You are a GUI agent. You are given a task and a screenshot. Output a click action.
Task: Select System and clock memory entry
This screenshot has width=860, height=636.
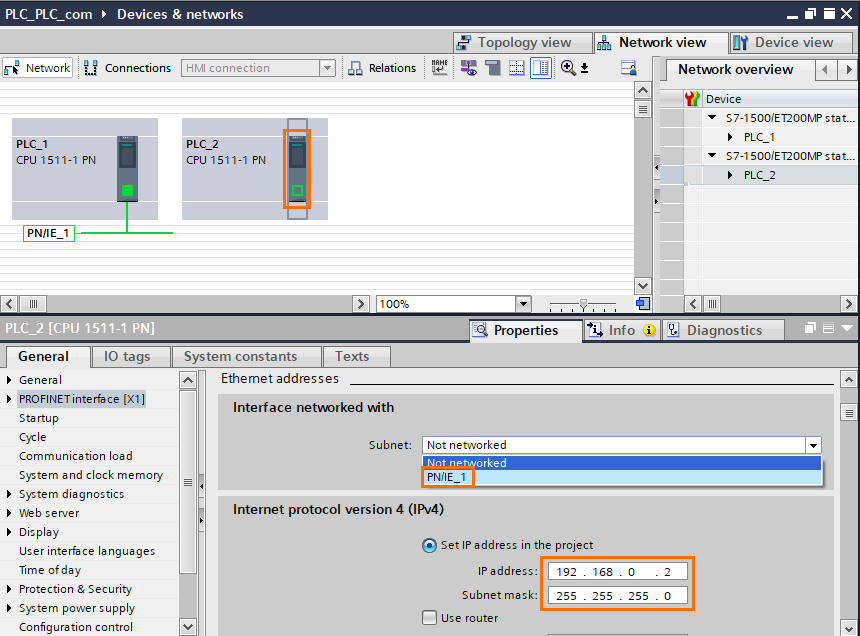pyautogui.click(x=91, y=475)
